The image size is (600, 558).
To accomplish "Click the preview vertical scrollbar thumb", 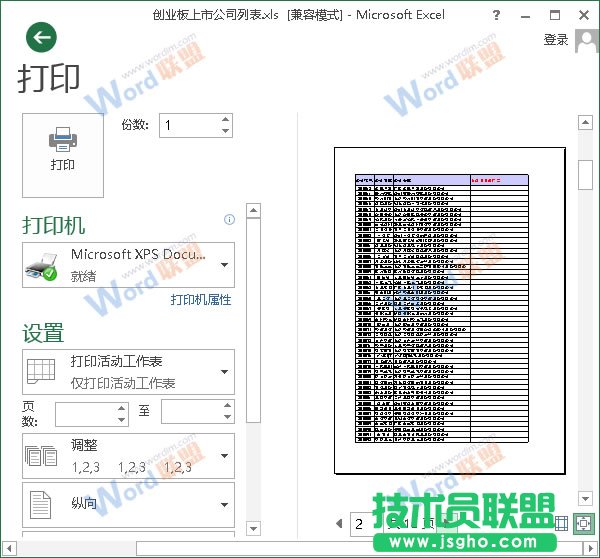I will pyautogui.click(x=585, y=175).
